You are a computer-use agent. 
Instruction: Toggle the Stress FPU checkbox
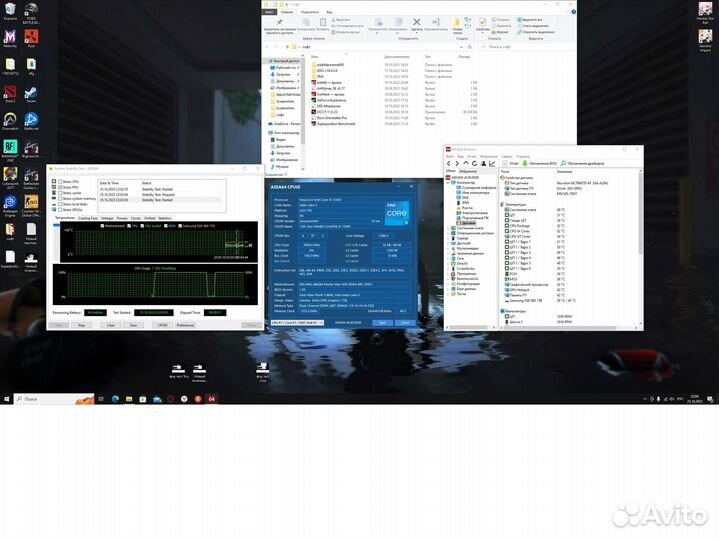click(60, 187)
